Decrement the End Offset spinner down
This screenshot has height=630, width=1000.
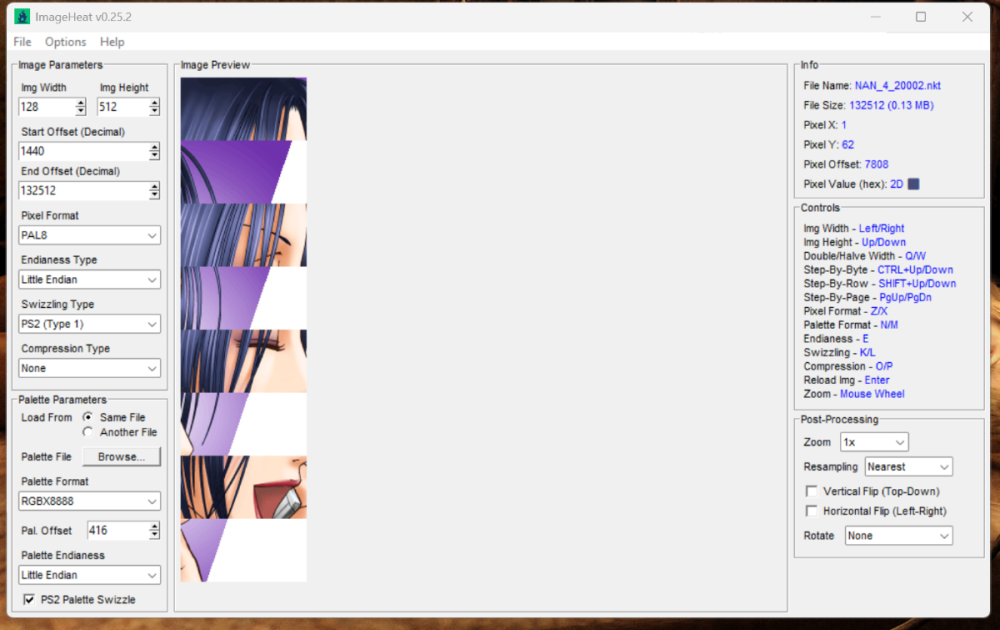click(154, 195)
